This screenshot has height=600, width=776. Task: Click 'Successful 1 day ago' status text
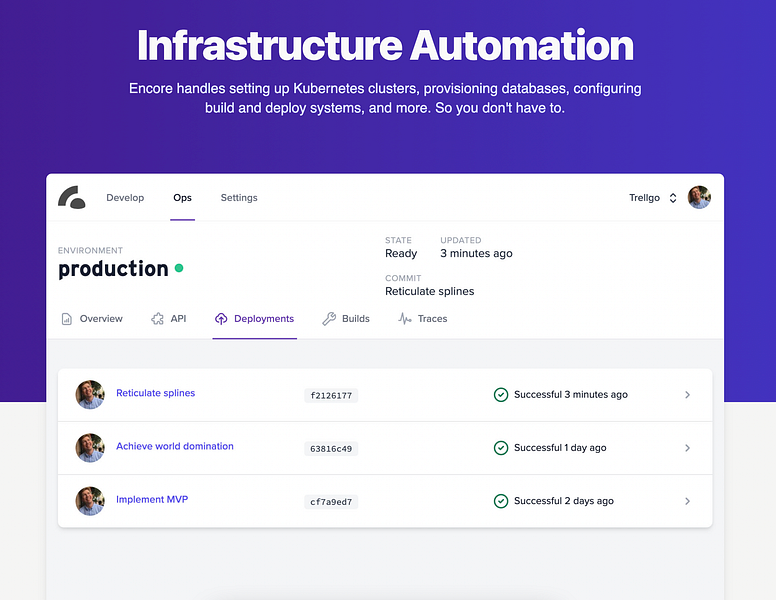(560, 448)
